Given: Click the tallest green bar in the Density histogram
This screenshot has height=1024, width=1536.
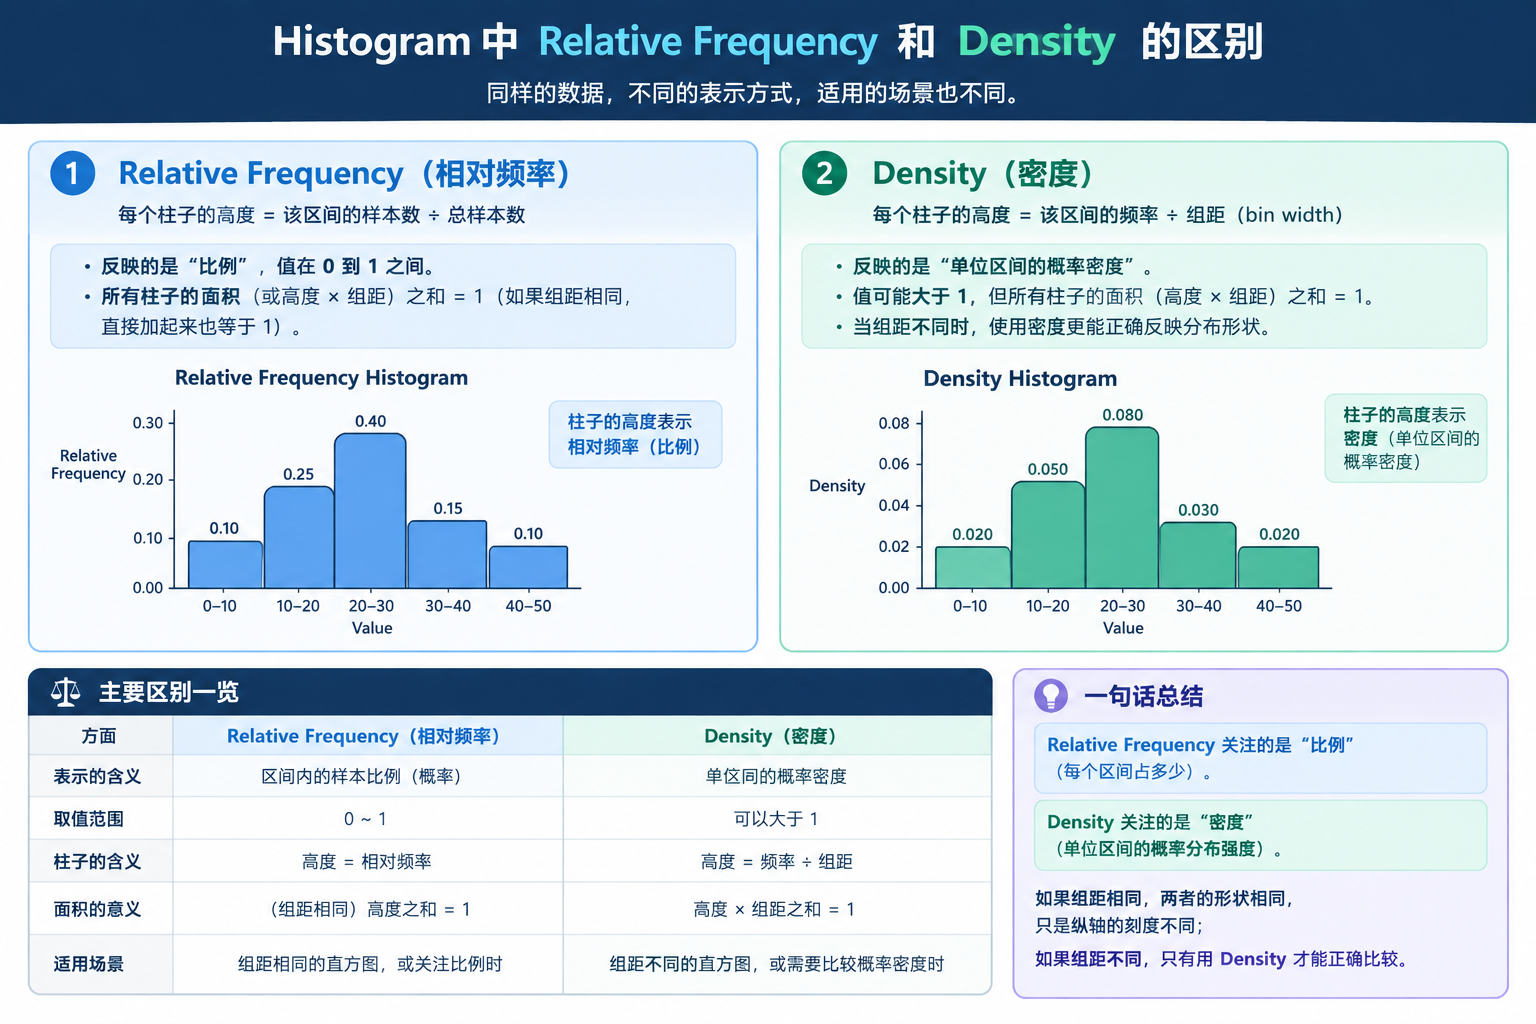Looking at the screenshot, I should (x=1122, y=508).
